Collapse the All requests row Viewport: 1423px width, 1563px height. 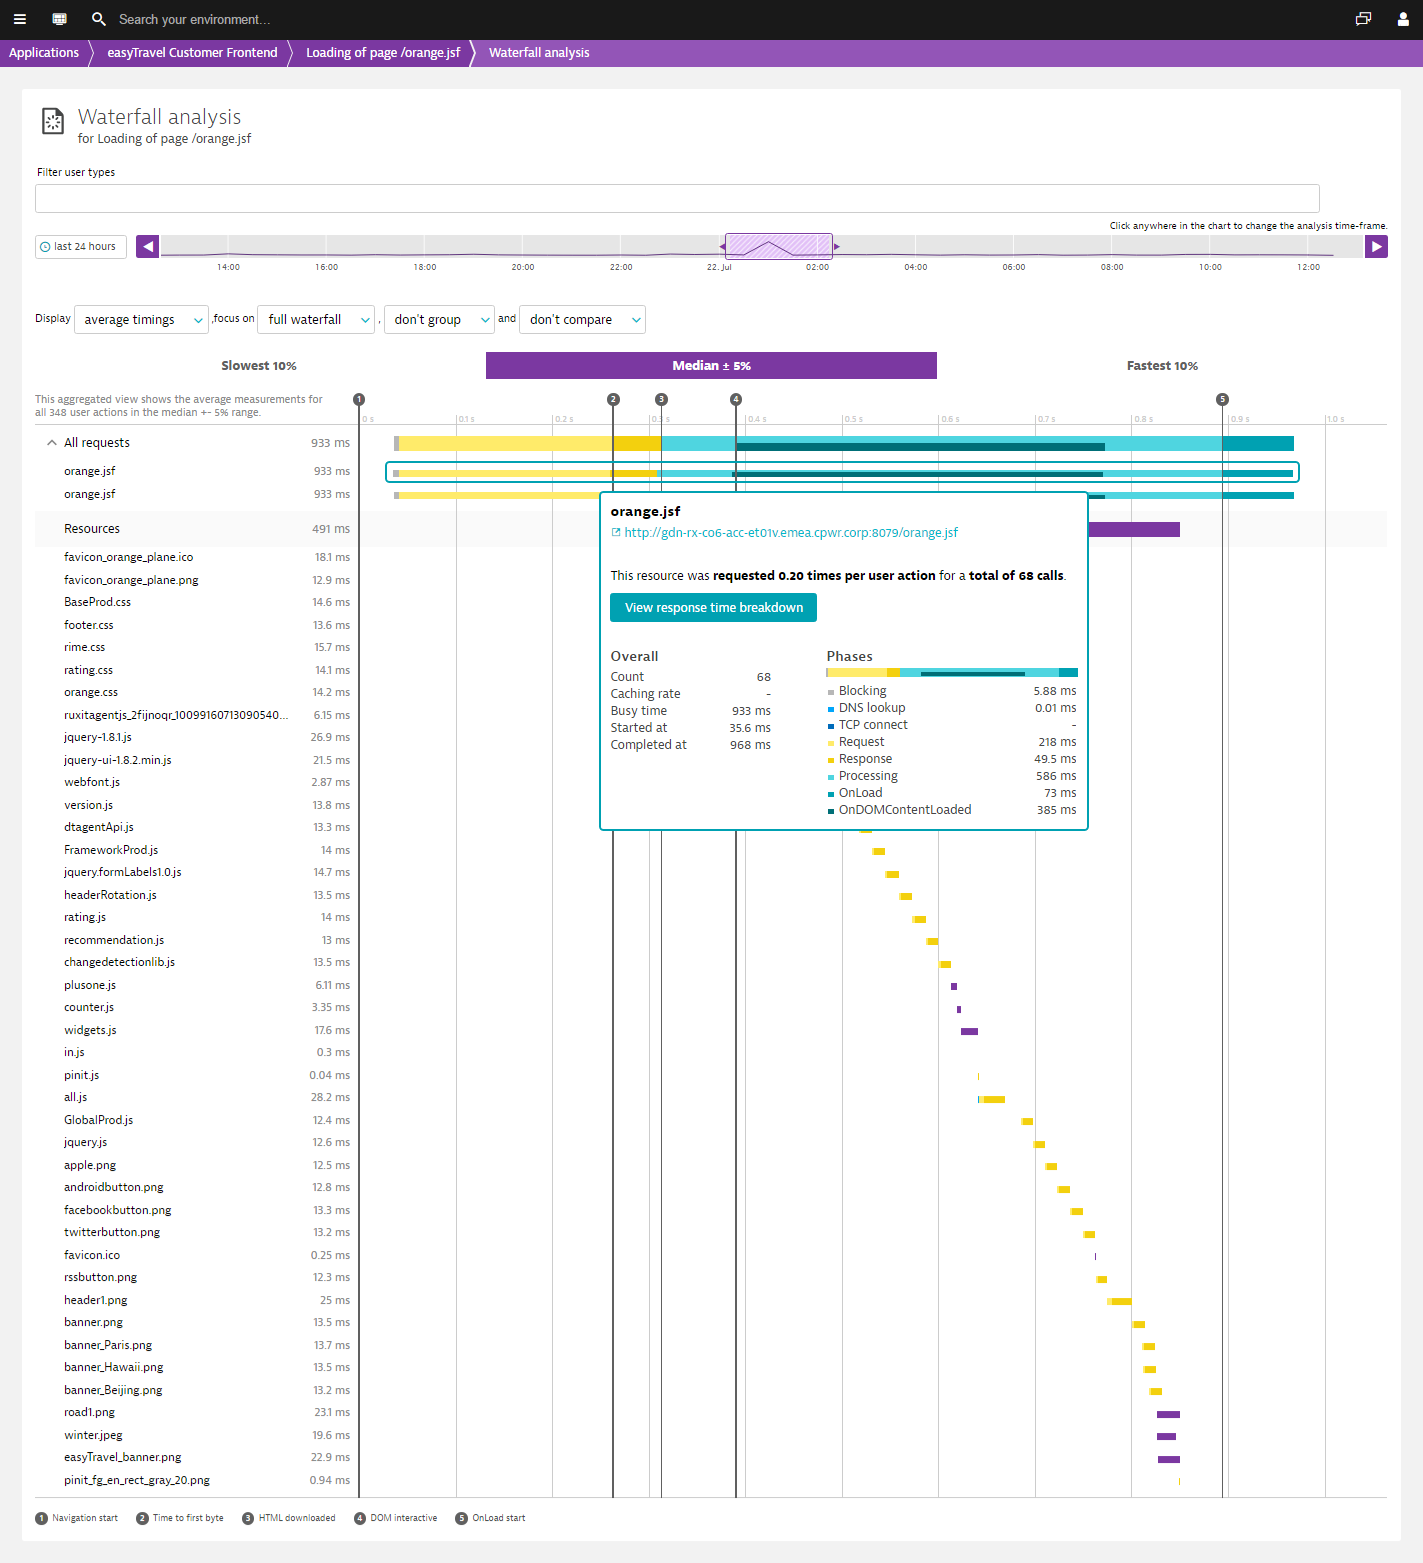(x=52, y=443)
